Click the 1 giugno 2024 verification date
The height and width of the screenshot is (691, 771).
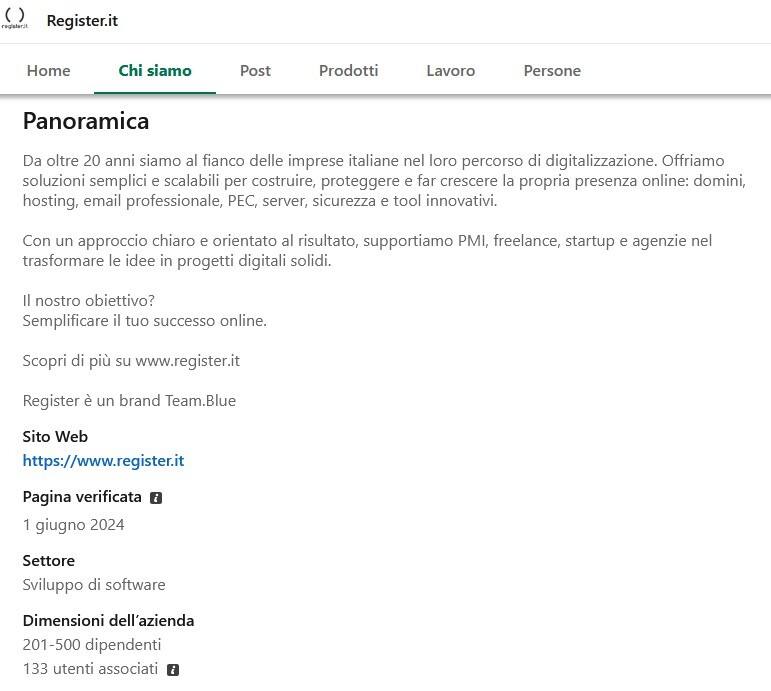73,525
